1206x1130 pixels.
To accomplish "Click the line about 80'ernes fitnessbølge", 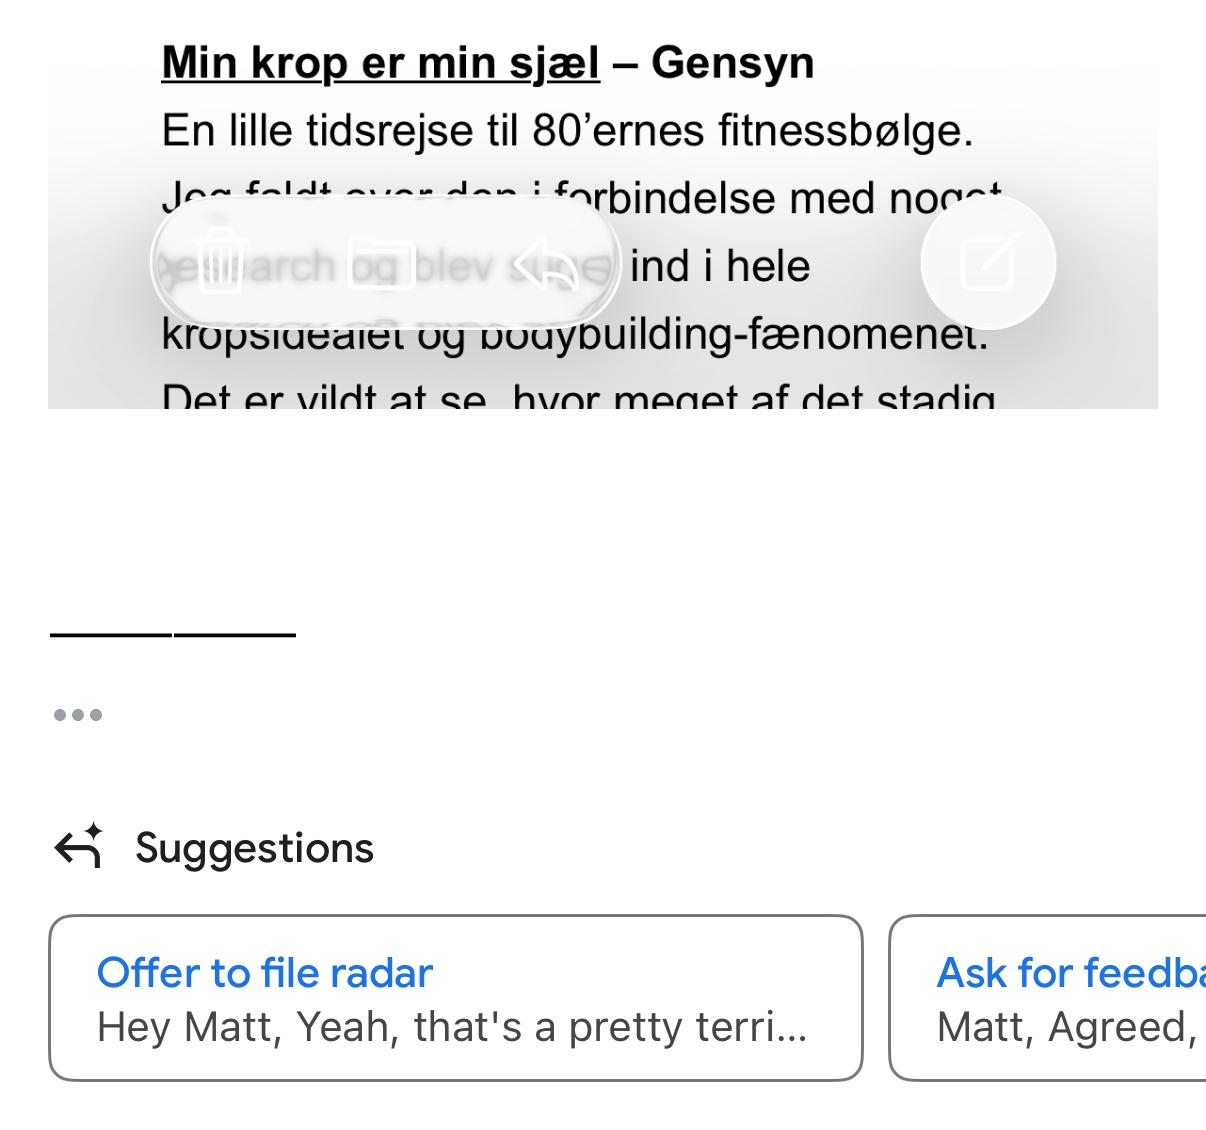I will (x=567, y=130).
